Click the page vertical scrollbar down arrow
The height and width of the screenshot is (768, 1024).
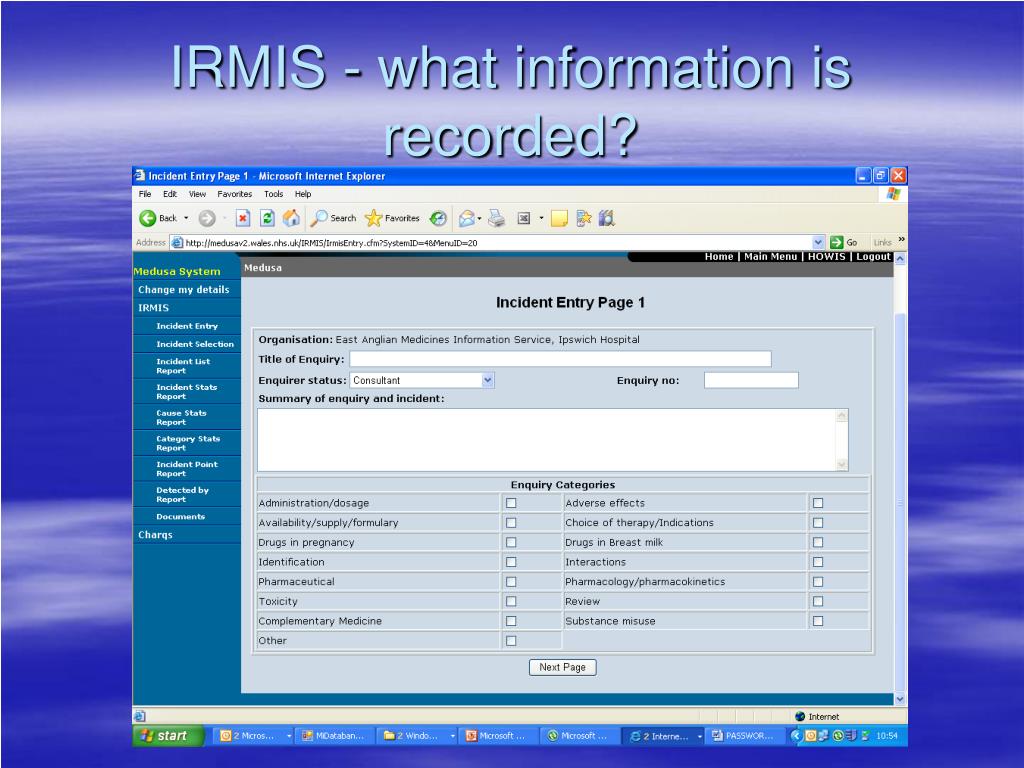click(900, 699)
